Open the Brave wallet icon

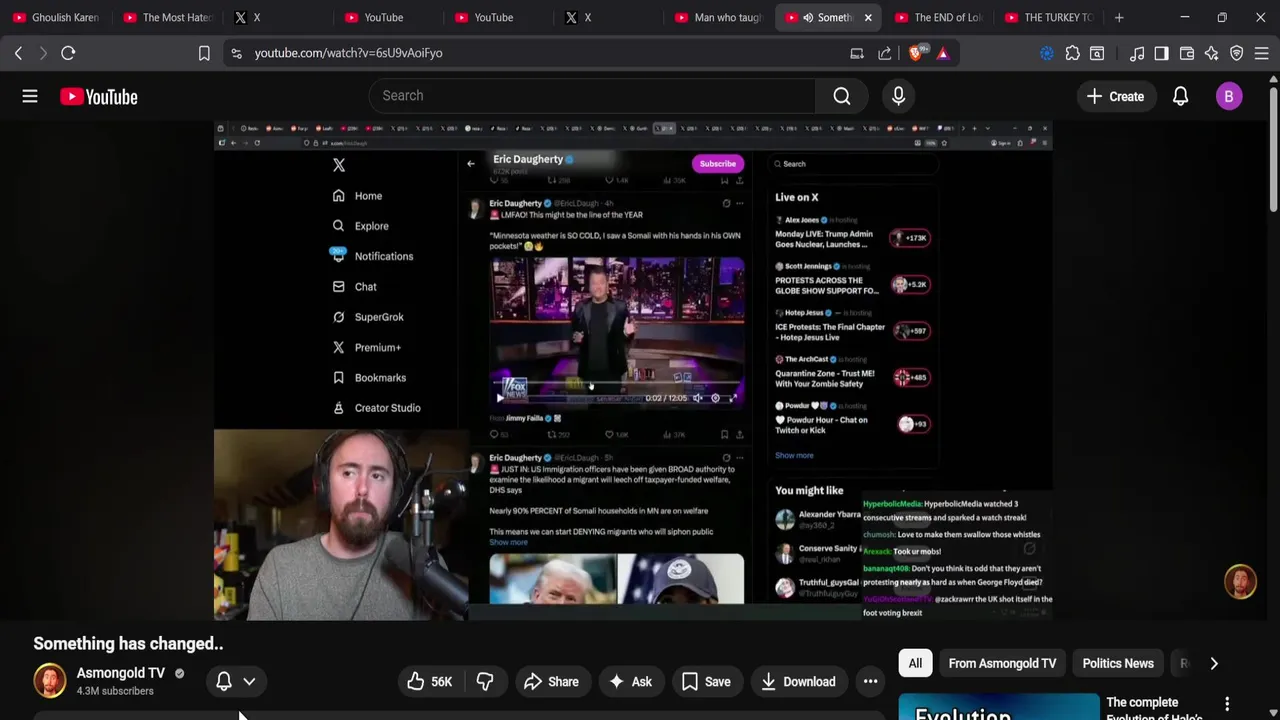pyautogui.click(x=1187, y=53)
